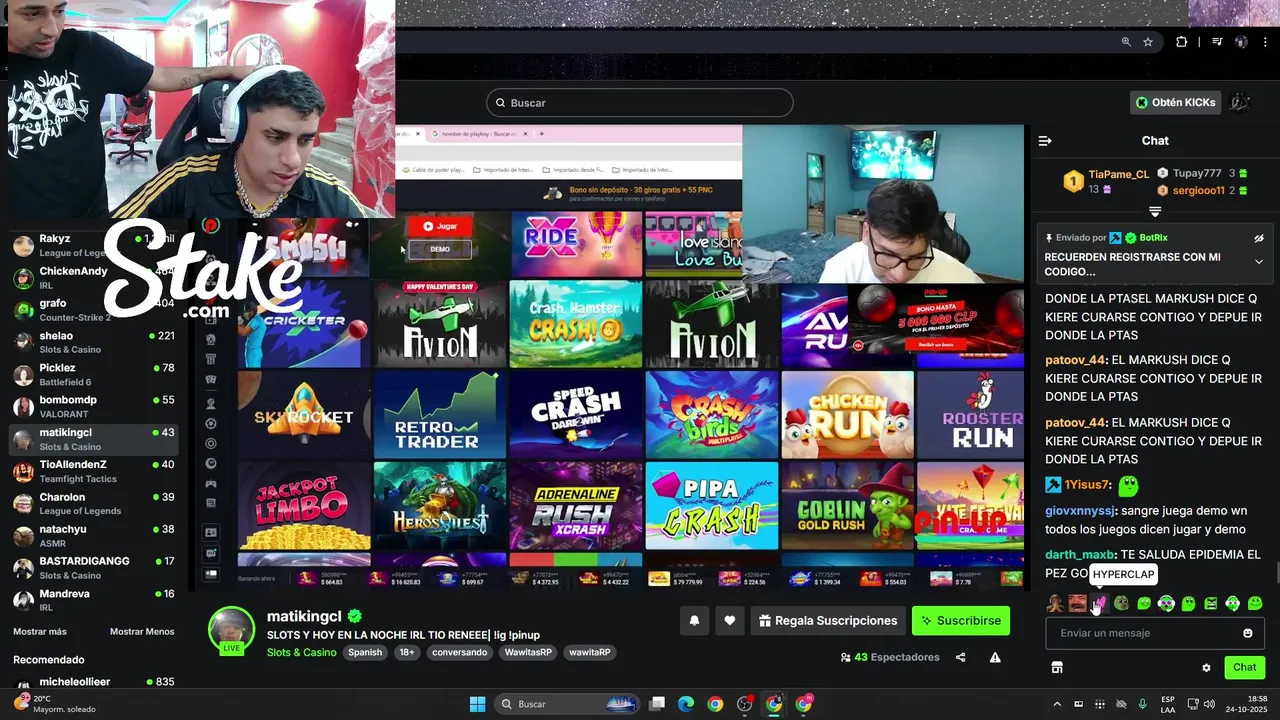Show hidden tray icons chevron
Viewport: 1280px width, 720px height.
tap(1057, 704)
